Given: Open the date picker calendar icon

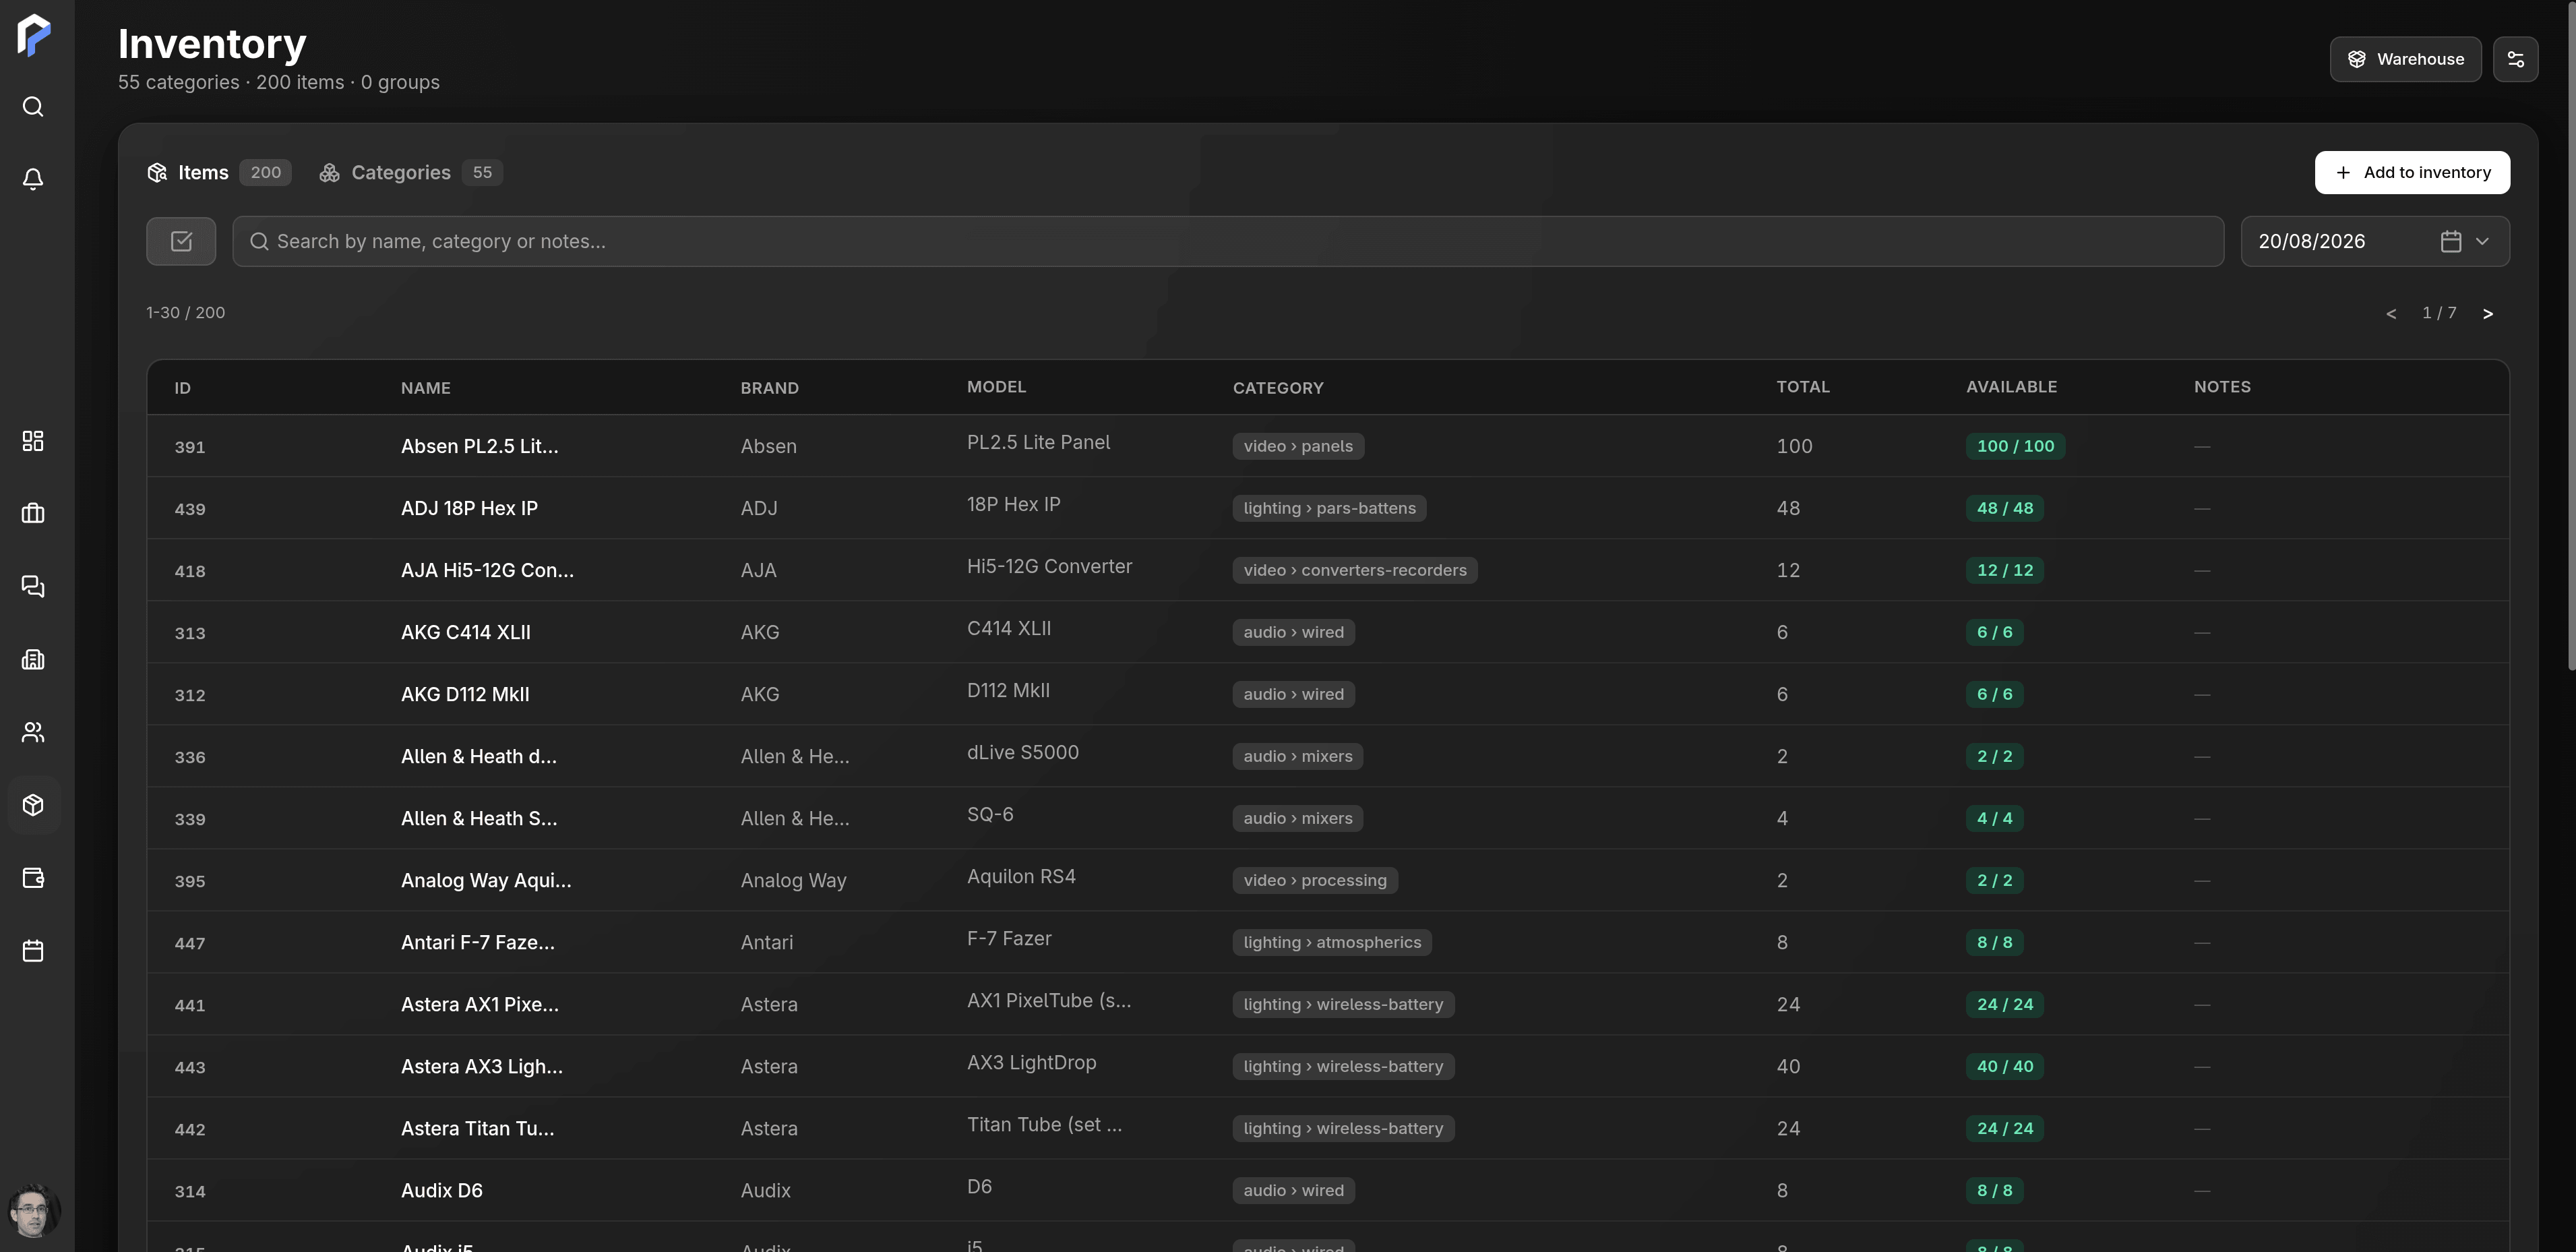Looking at the screenshot, I should coord(2450,241).
